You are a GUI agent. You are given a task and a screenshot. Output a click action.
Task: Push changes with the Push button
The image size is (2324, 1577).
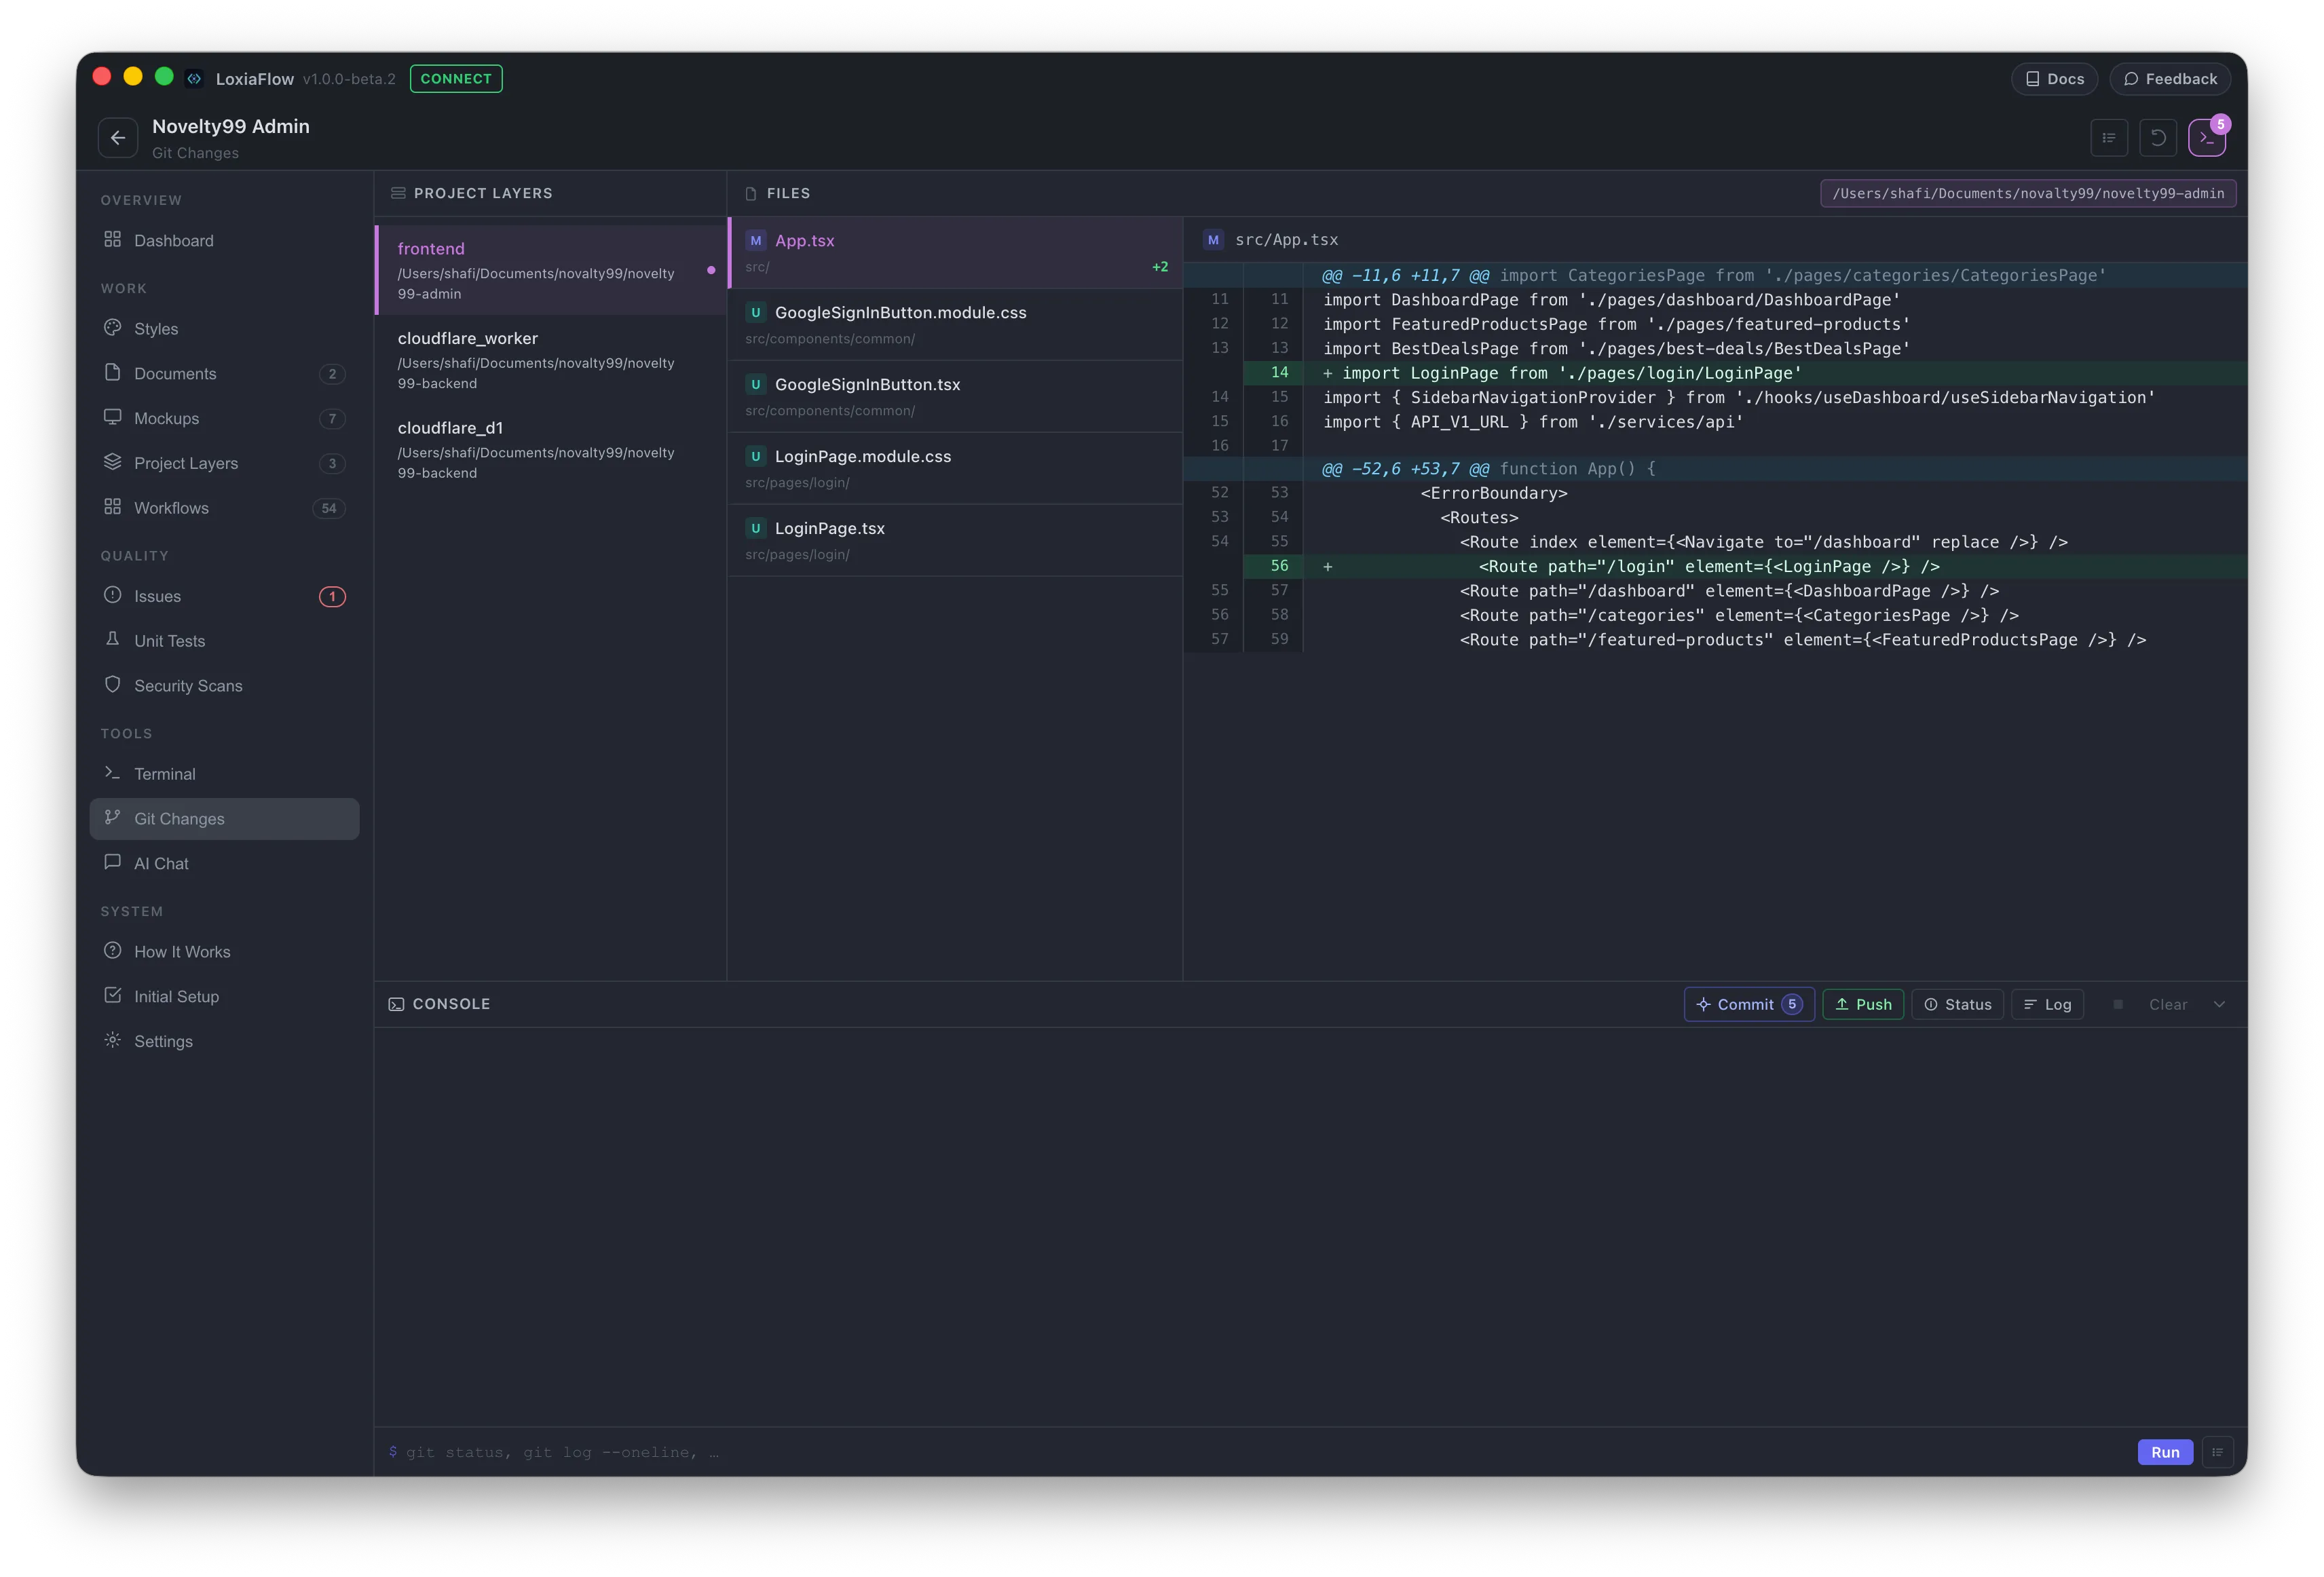(1863, 1005)
